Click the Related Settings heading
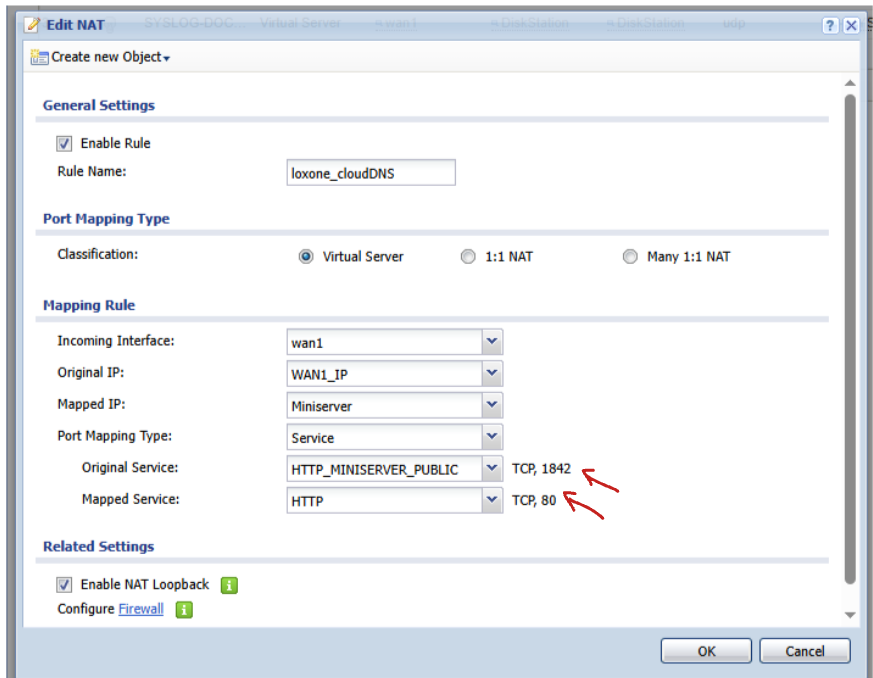Image resolution: width=873 pixels, height=678 pixels. point(99,546)
